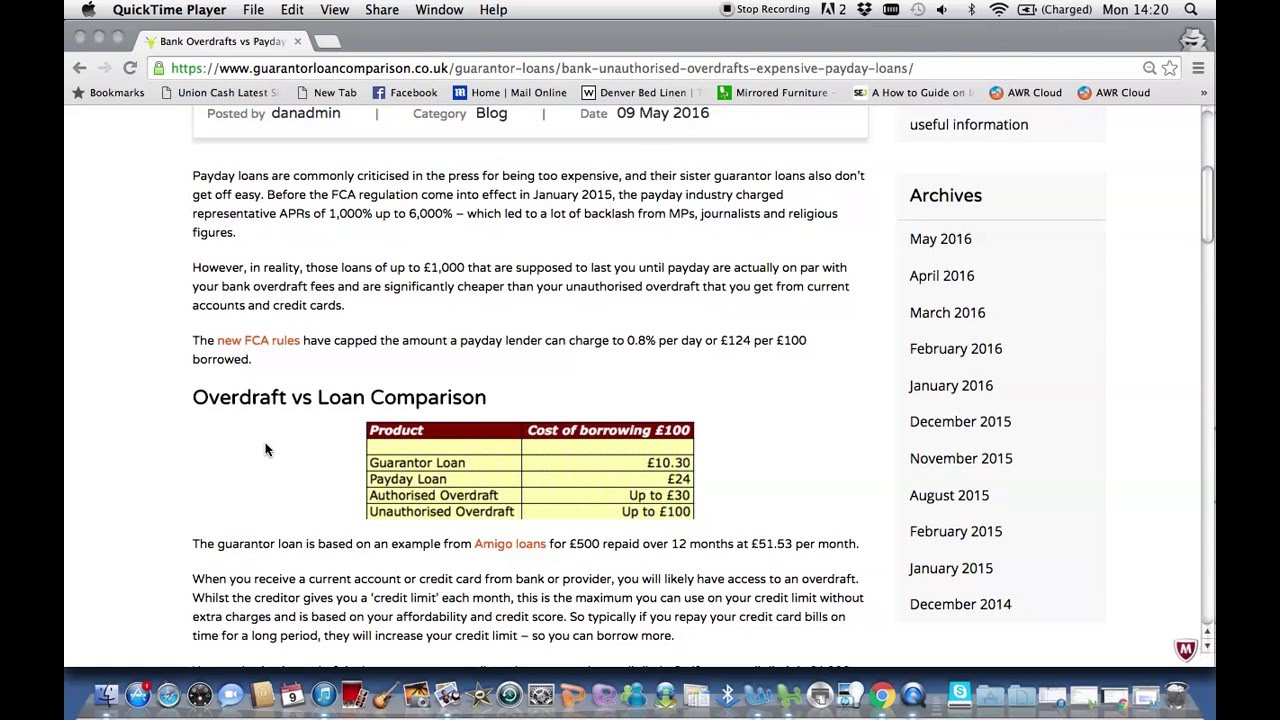Open the August 2015 archive

(949, 495)
